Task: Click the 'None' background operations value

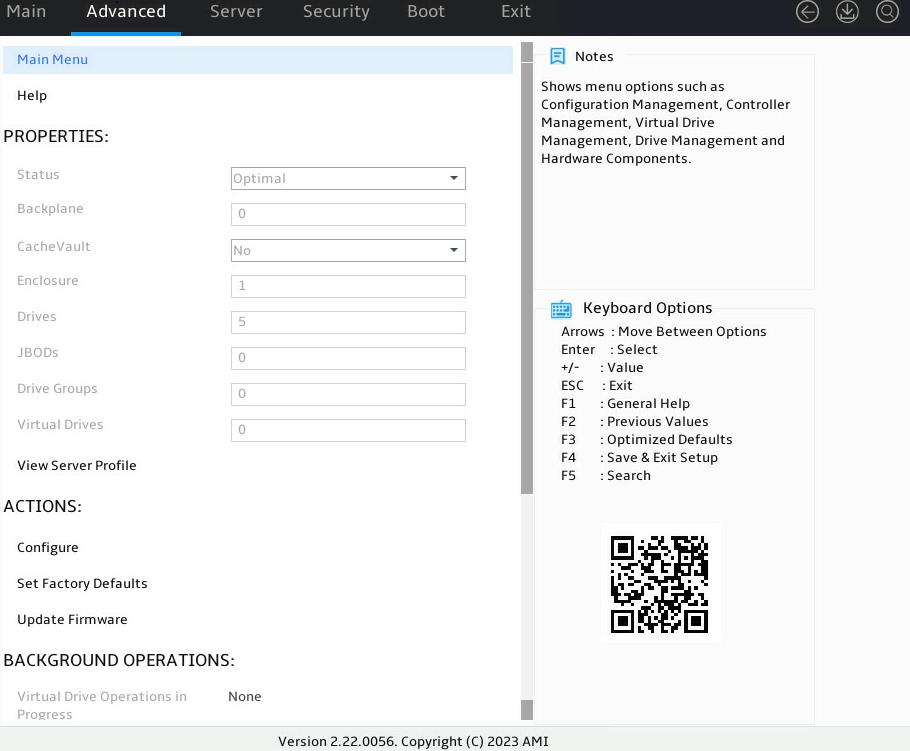Action: (x=244, y=696)
